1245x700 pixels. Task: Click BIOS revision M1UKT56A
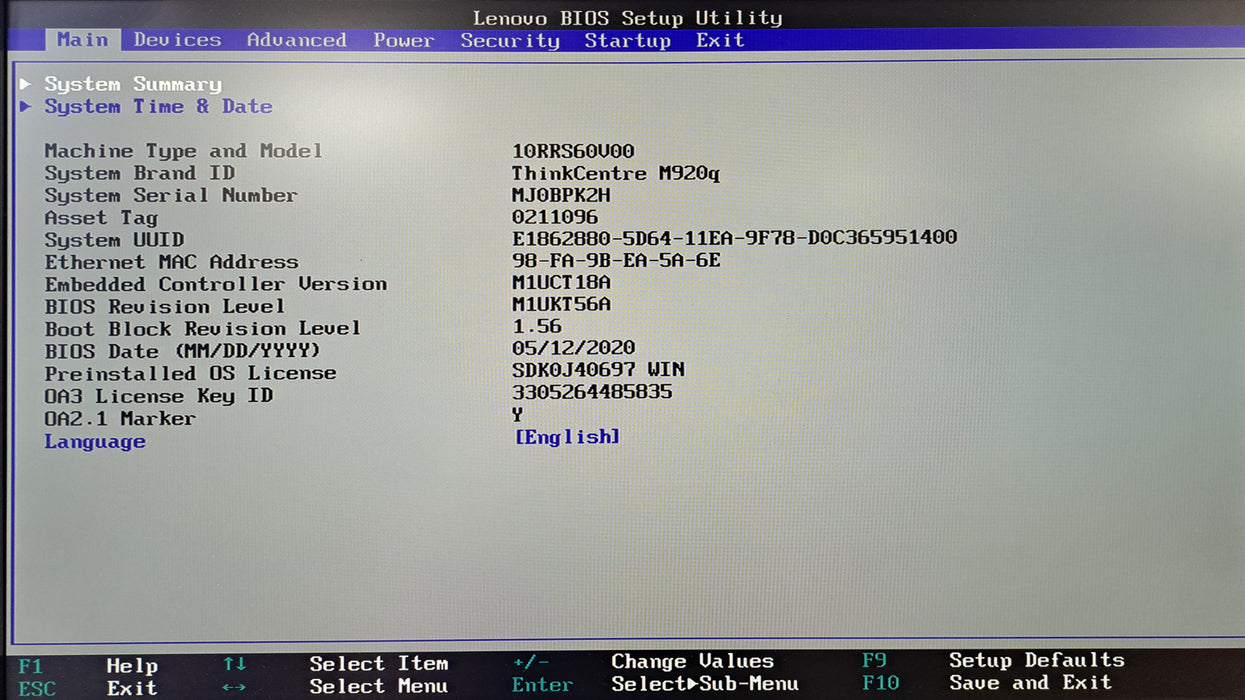click(561, 304)
